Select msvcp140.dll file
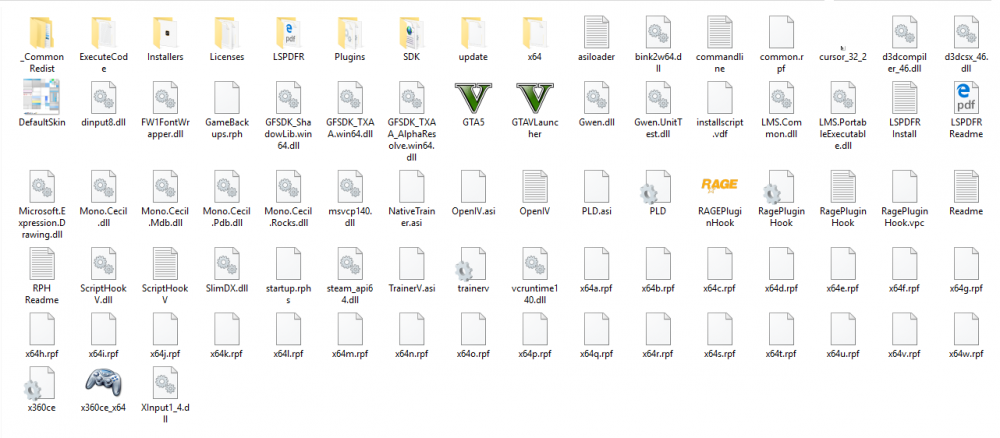The height and width of the screenshot is (438, 1000). [350, 186]
